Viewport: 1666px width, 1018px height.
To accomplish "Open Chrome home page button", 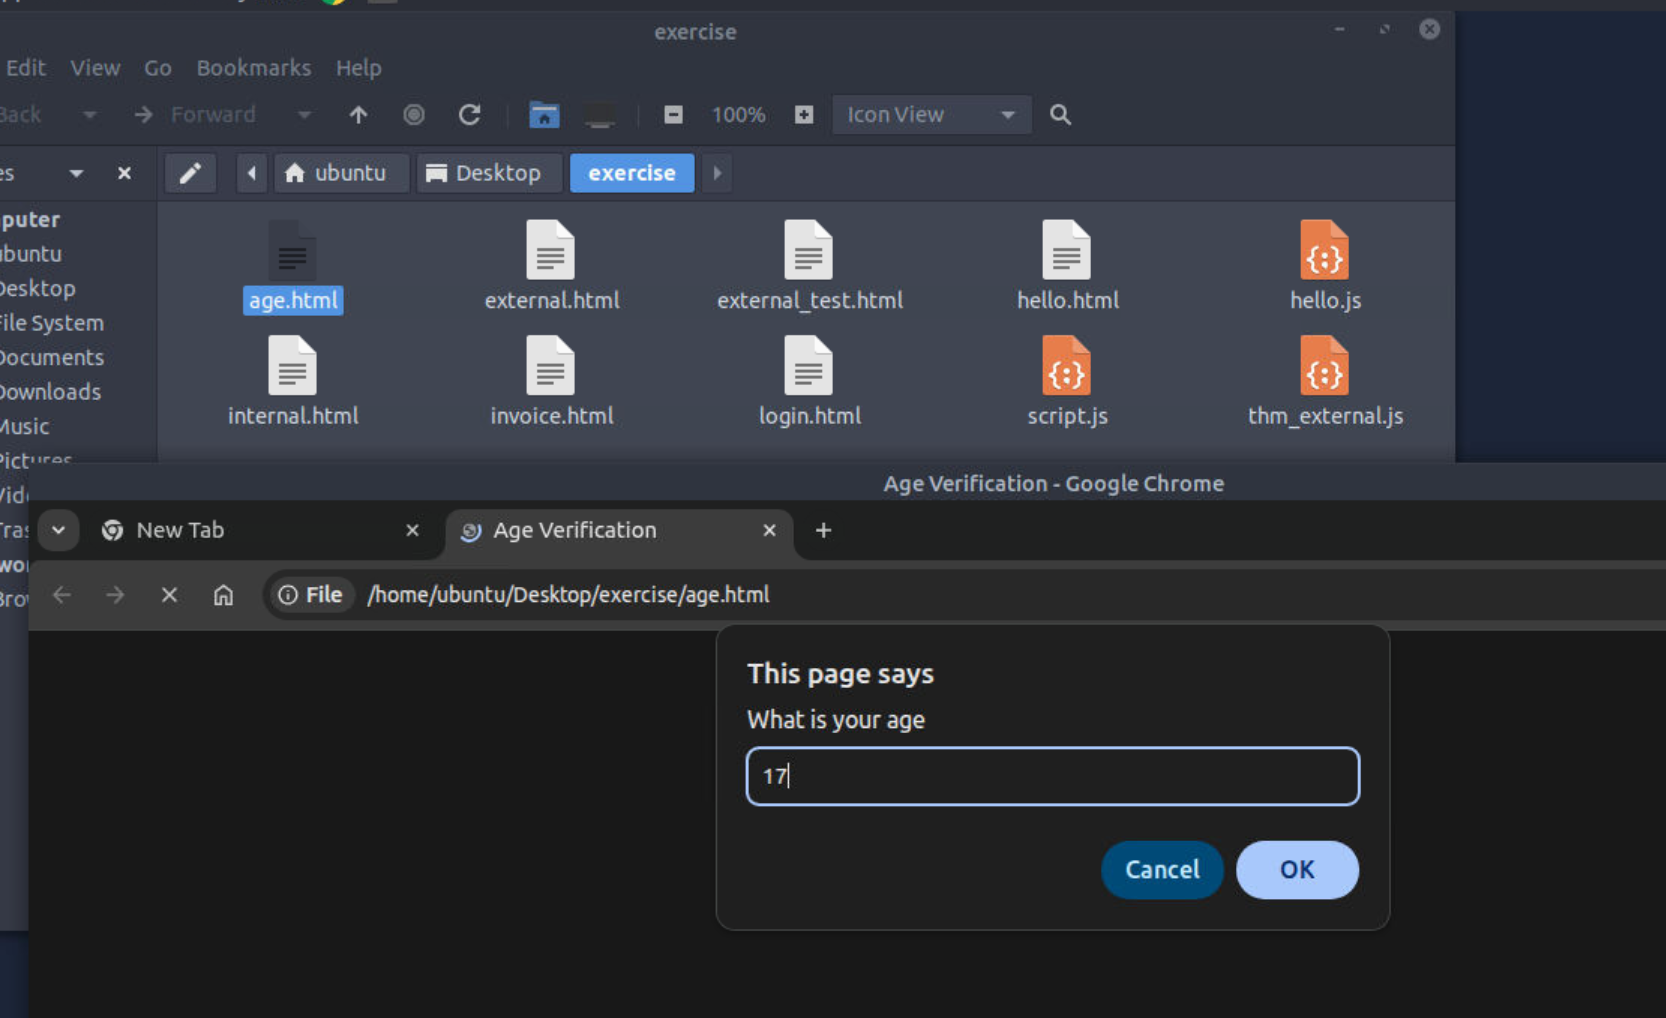I will coord(223,595).
